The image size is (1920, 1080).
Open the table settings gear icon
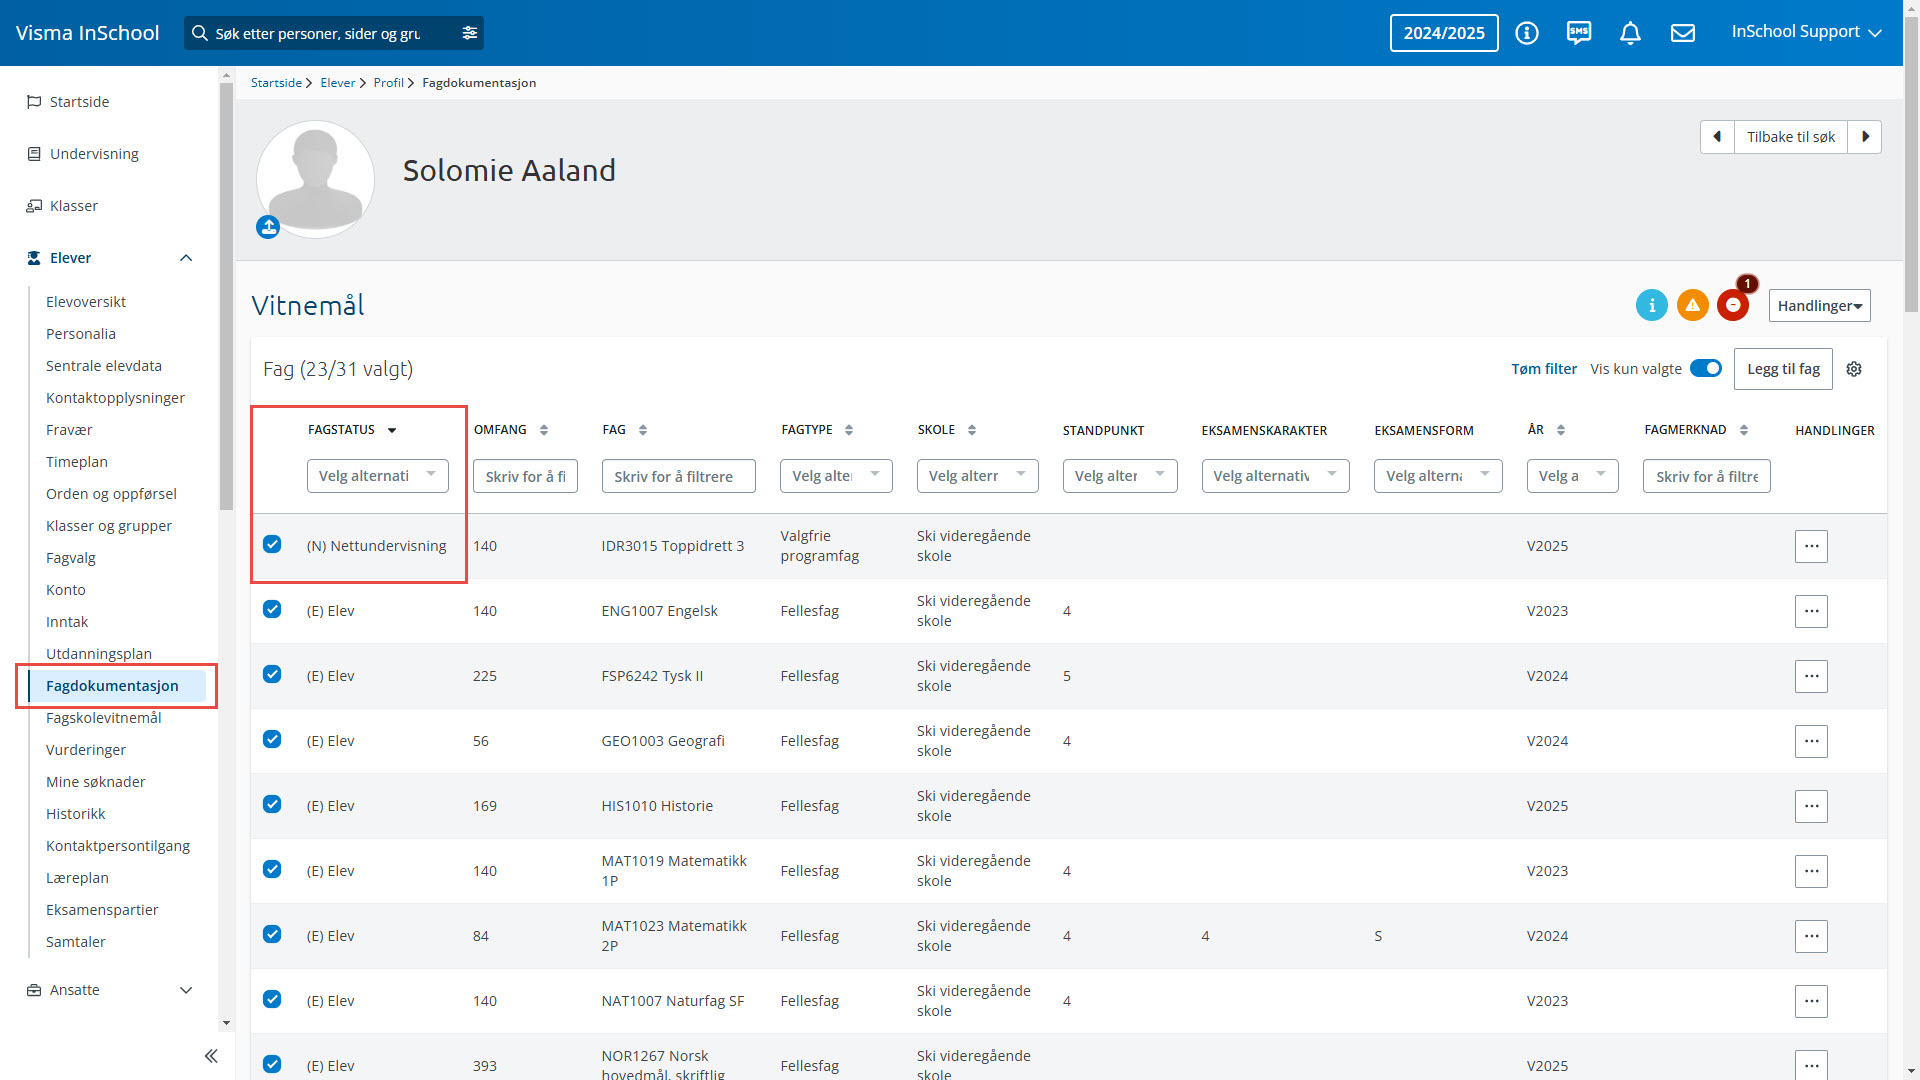pyautogui.click(x=1854, y=369)
